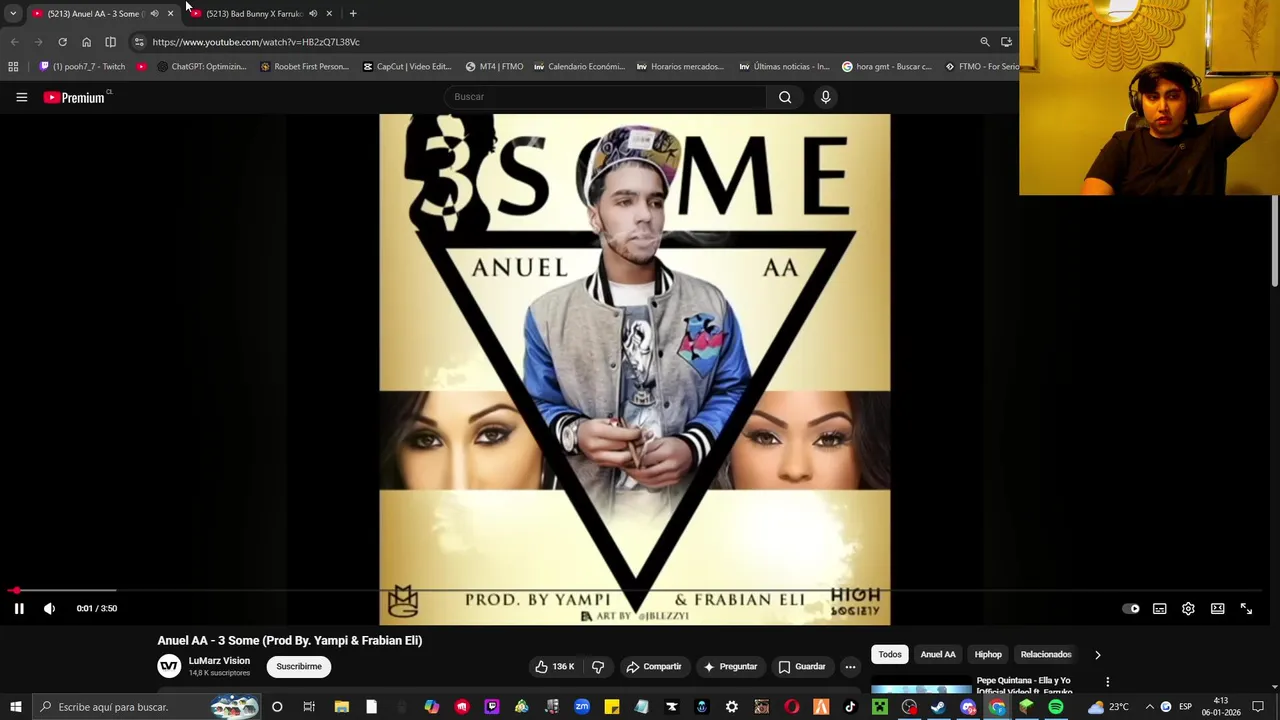Click the red video progress bar

[635, 590]
